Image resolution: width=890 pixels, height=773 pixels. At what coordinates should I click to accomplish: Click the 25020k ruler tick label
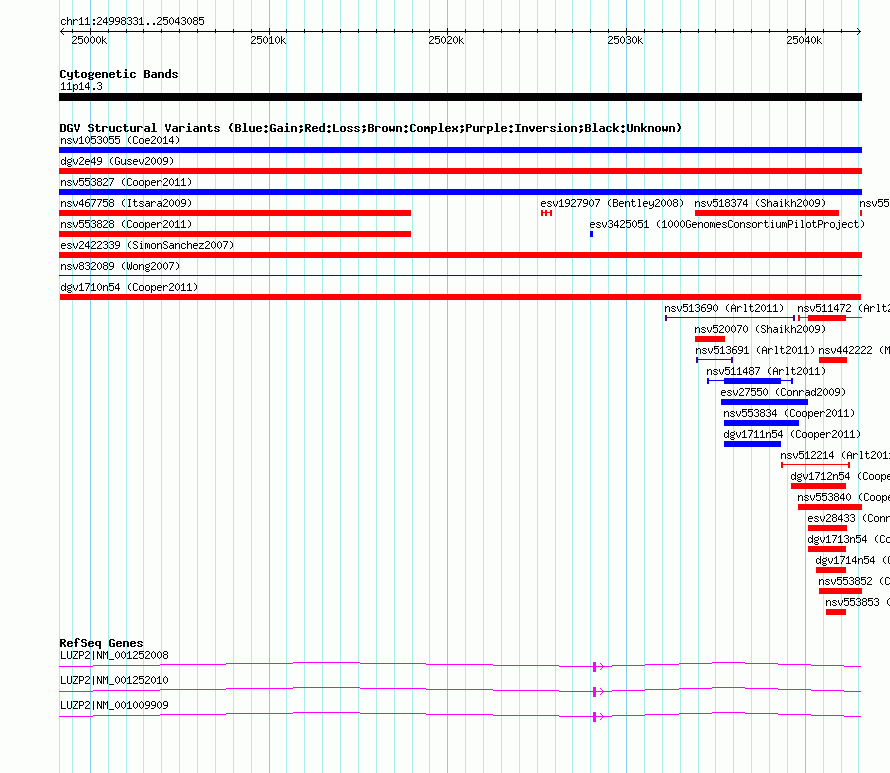pos(446,40)
